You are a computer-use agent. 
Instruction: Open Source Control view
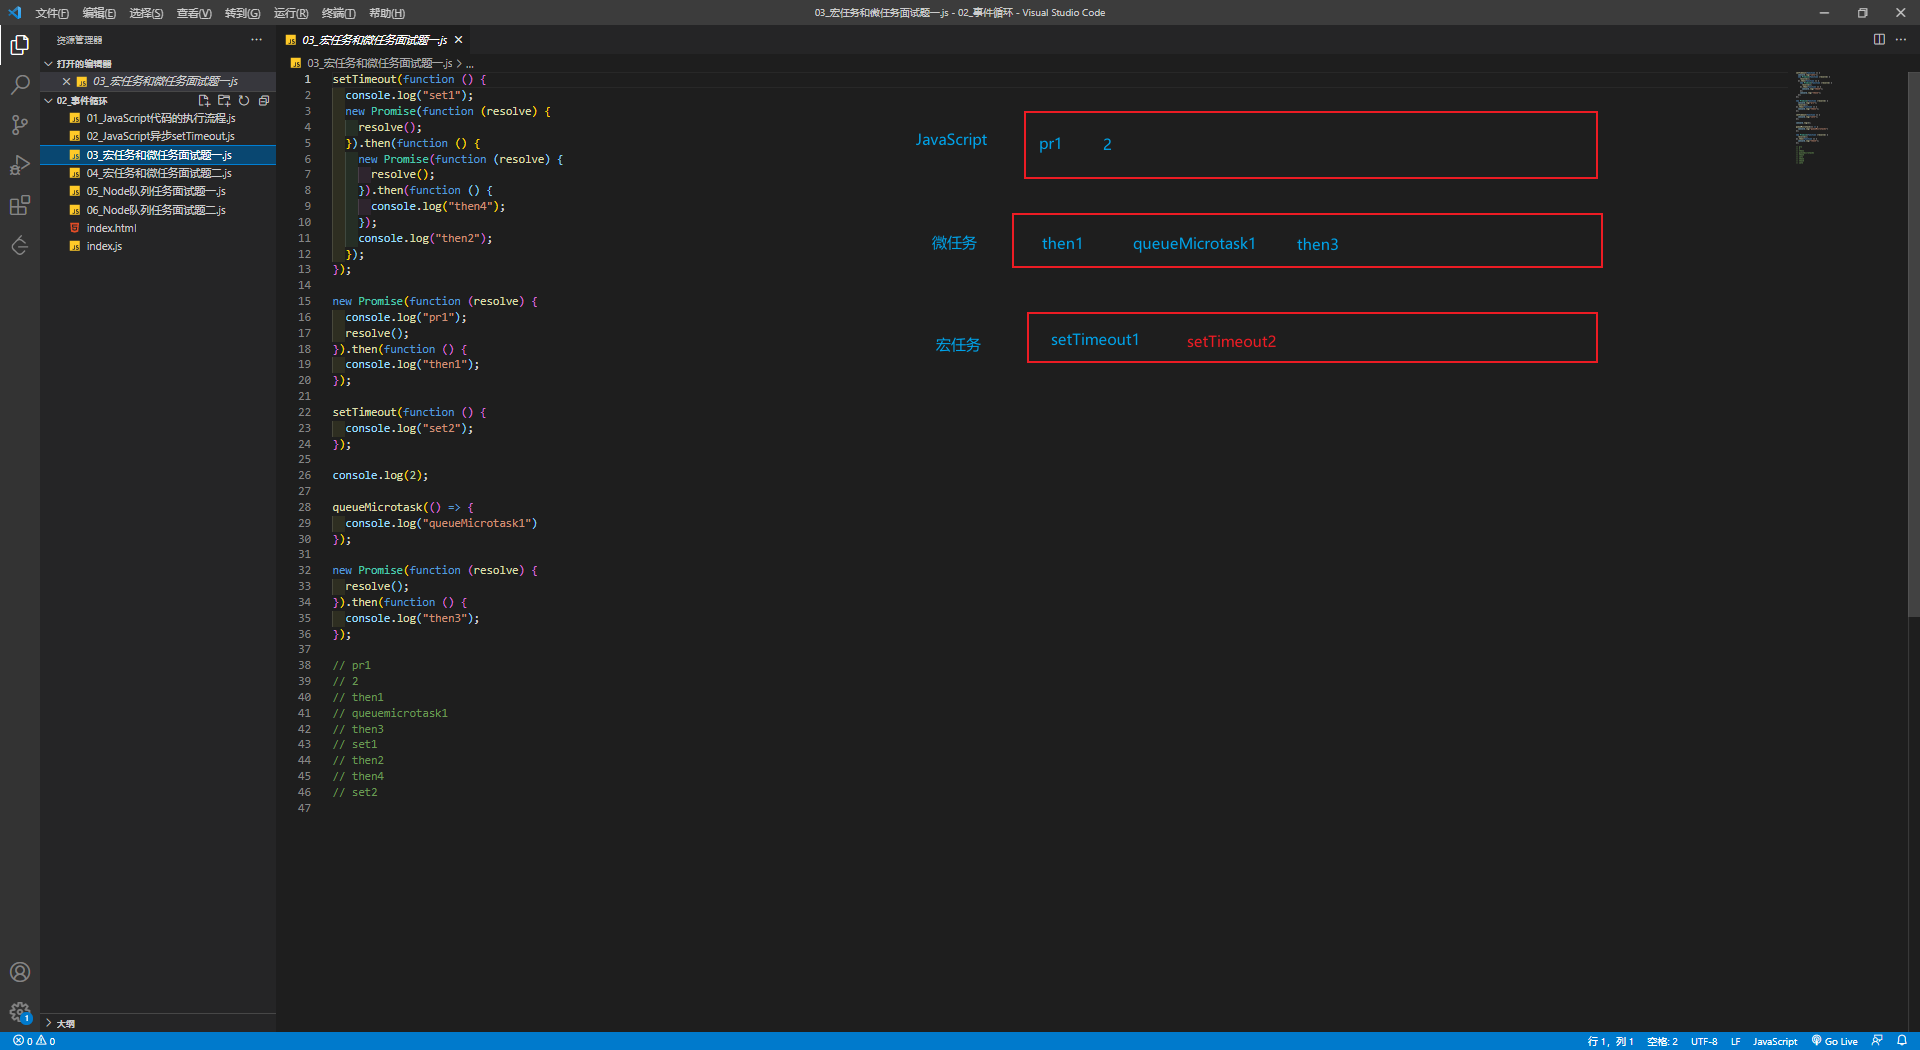[20, 125]
